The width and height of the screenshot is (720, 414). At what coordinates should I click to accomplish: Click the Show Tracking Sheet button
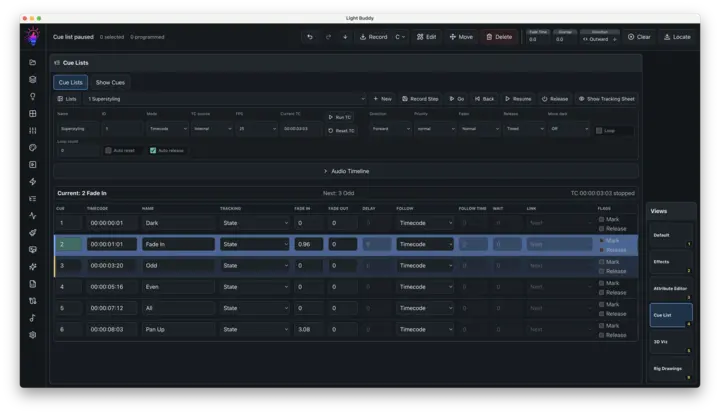point(607,99)
